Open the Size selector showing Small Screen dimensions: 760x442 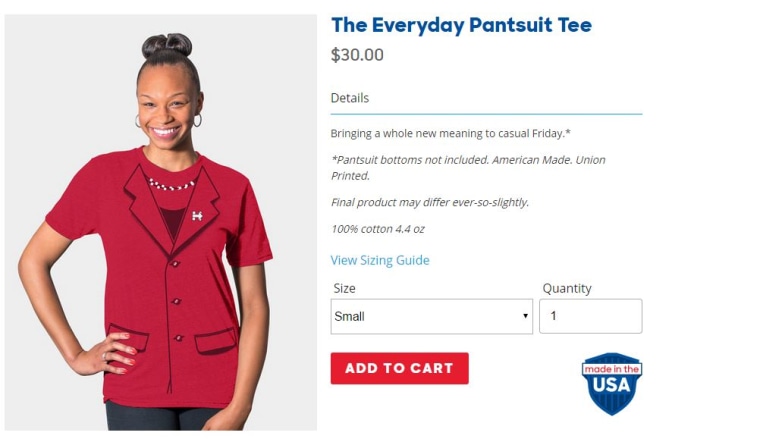click(431, 316)
